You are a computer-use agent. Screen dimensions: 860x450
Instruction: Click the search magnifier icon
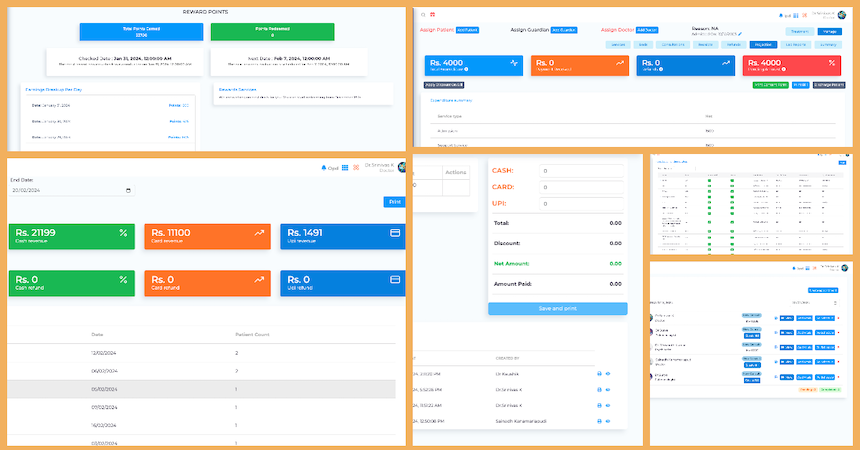pos(423,14)
